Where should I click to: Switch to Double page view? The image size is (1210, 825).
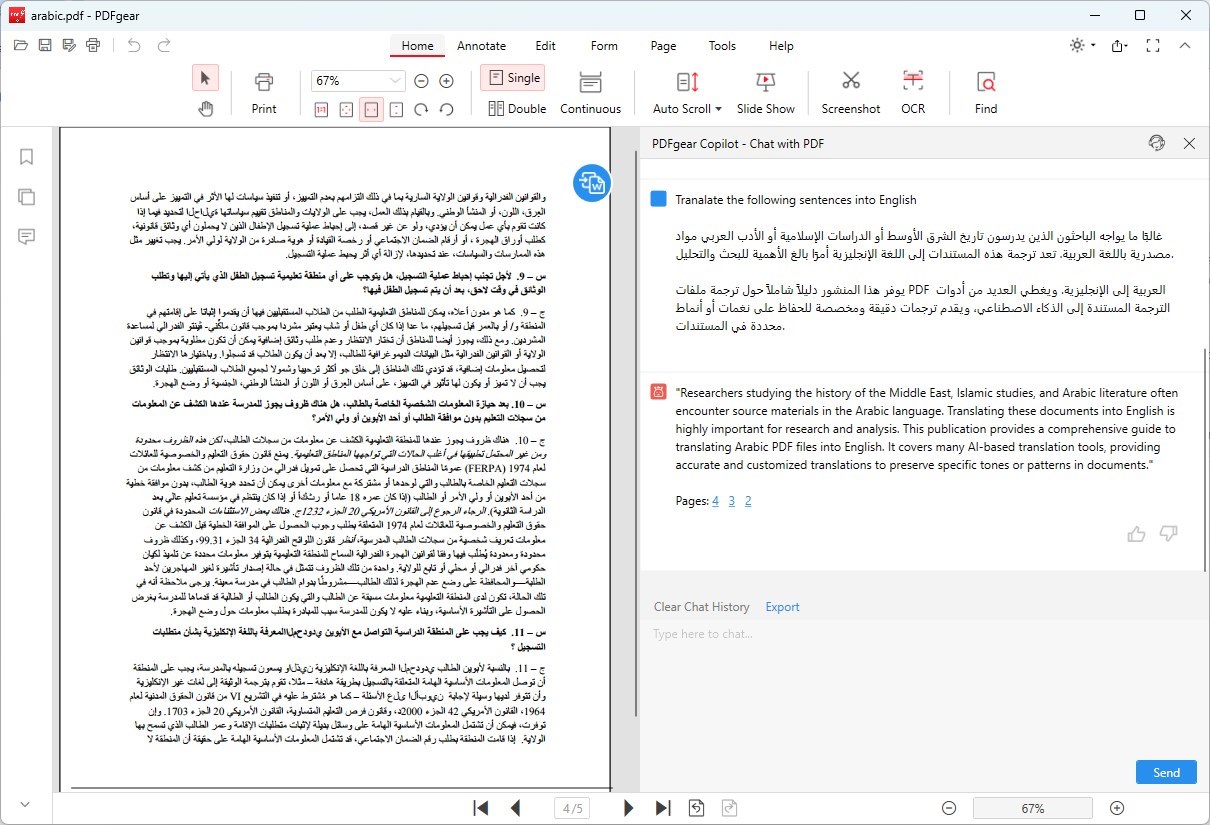pyautogui.click(x=516, y=110)
